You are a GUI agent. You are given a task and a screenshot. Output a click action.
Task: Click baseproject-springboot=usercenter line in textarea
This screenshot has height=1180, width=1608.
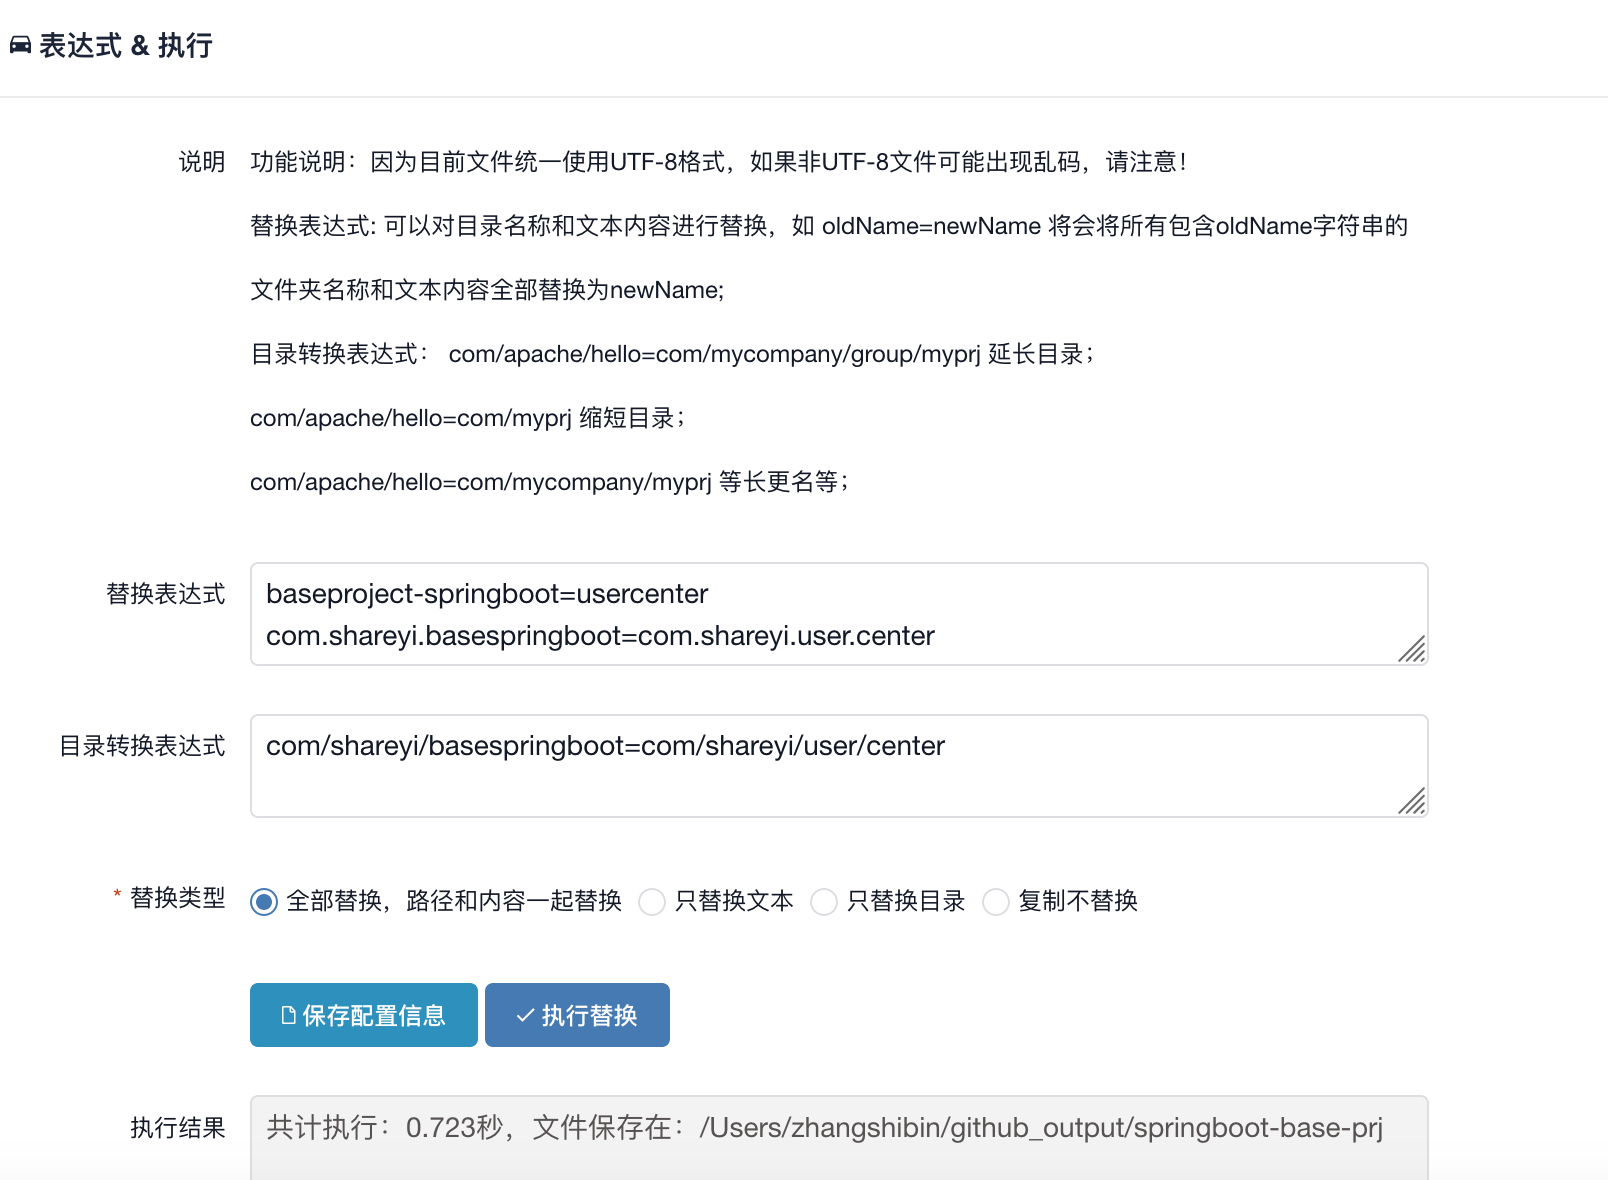click(487, 594)
